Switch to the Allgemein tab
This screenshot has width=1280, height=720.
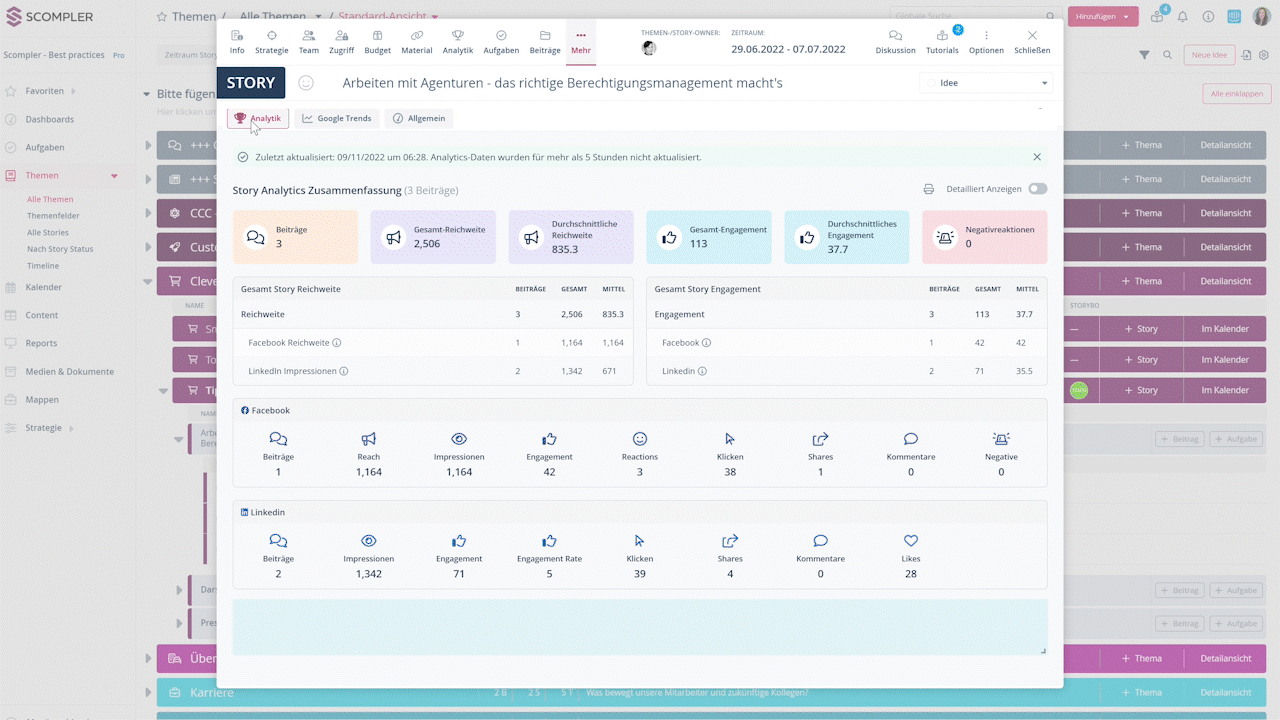click(x=421, y=118)
